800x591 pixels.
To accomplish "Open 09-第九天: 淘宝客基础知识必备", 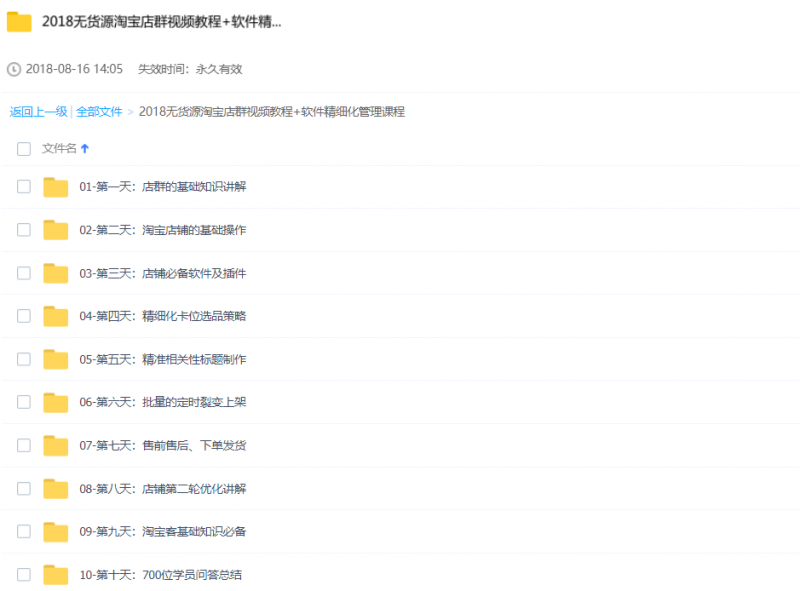I will pos(163,532).
